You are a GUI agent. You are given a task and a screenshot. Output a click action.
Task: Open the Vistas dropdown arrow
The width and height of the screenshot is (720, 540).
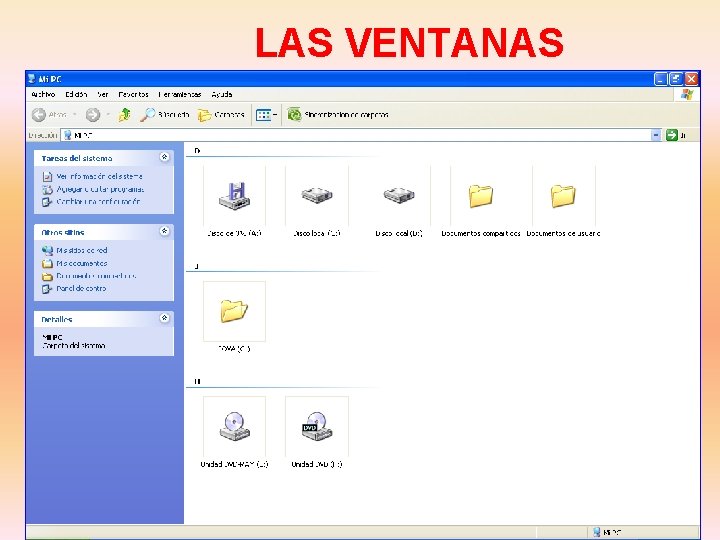[x=275, y=115]
